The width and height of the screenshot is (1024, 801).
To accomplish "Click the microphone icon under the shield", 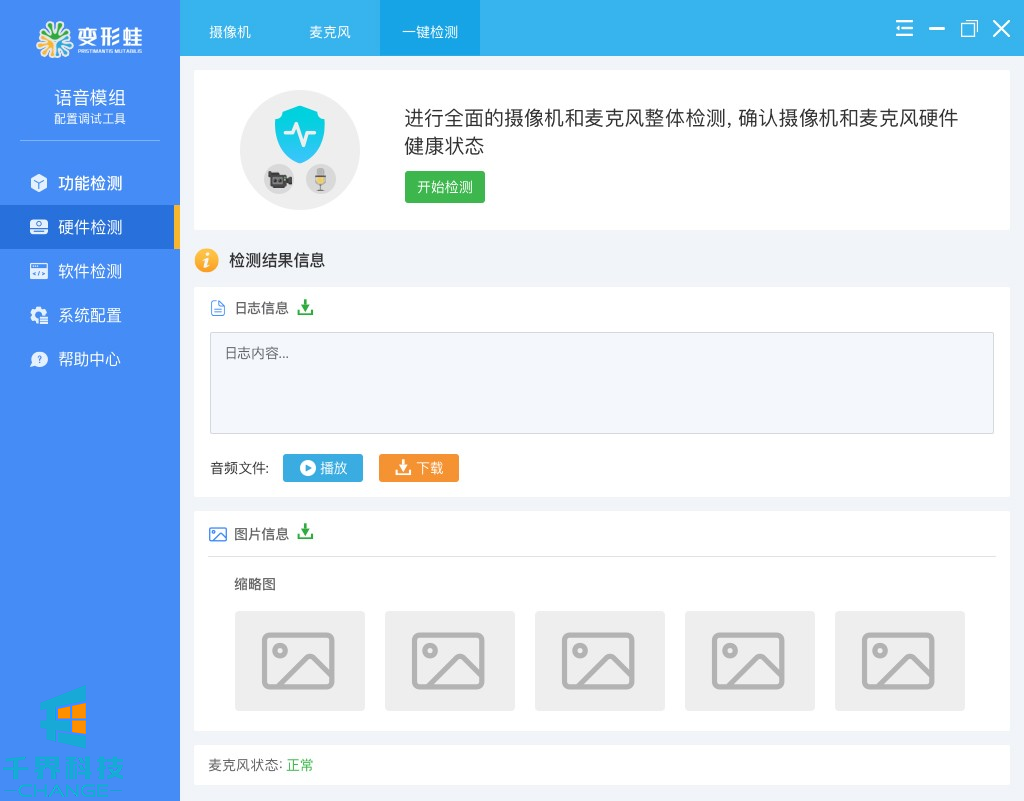I will pyautogui.click(x=320, y=179).
